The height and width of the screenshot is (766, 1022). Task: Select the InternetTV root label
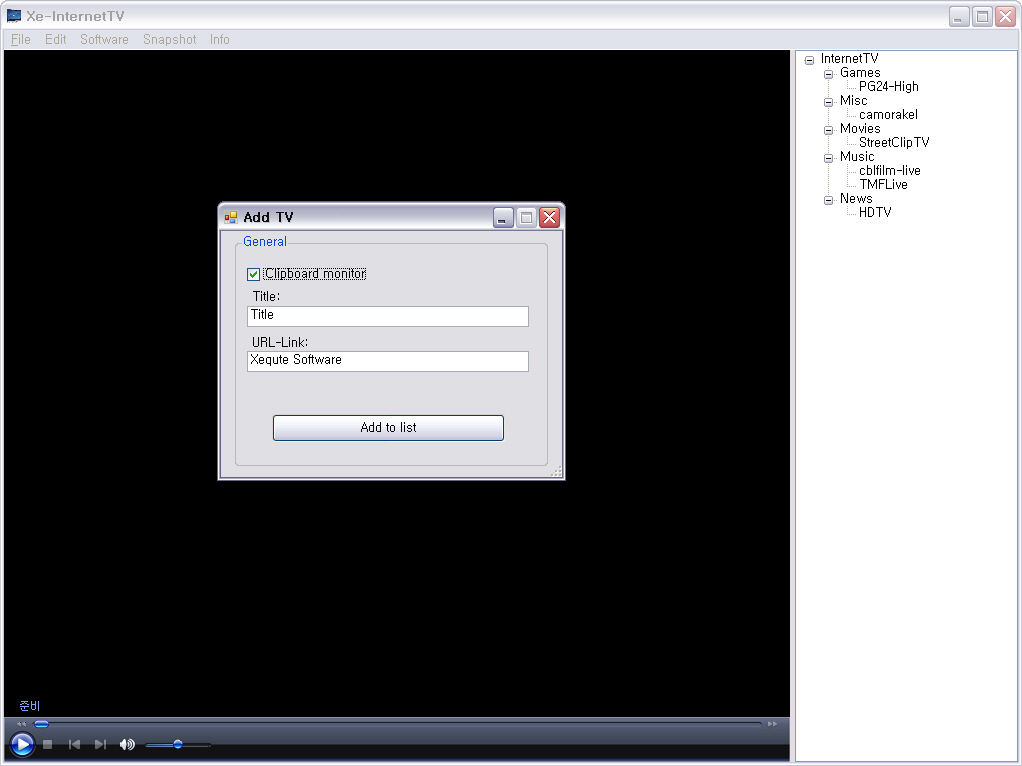[849, 59]
